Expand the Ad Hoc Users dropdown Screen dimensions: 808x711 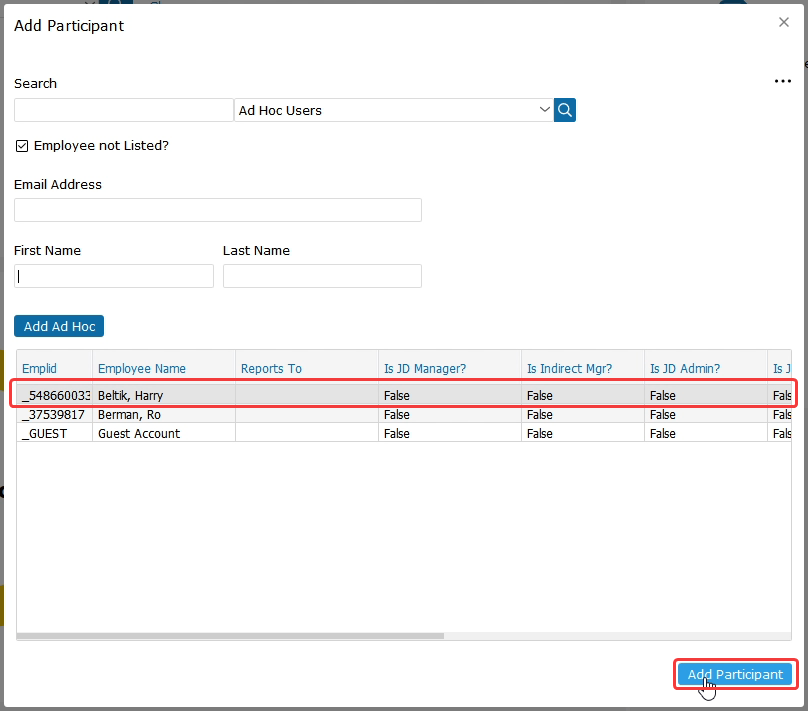pos(544,110)
